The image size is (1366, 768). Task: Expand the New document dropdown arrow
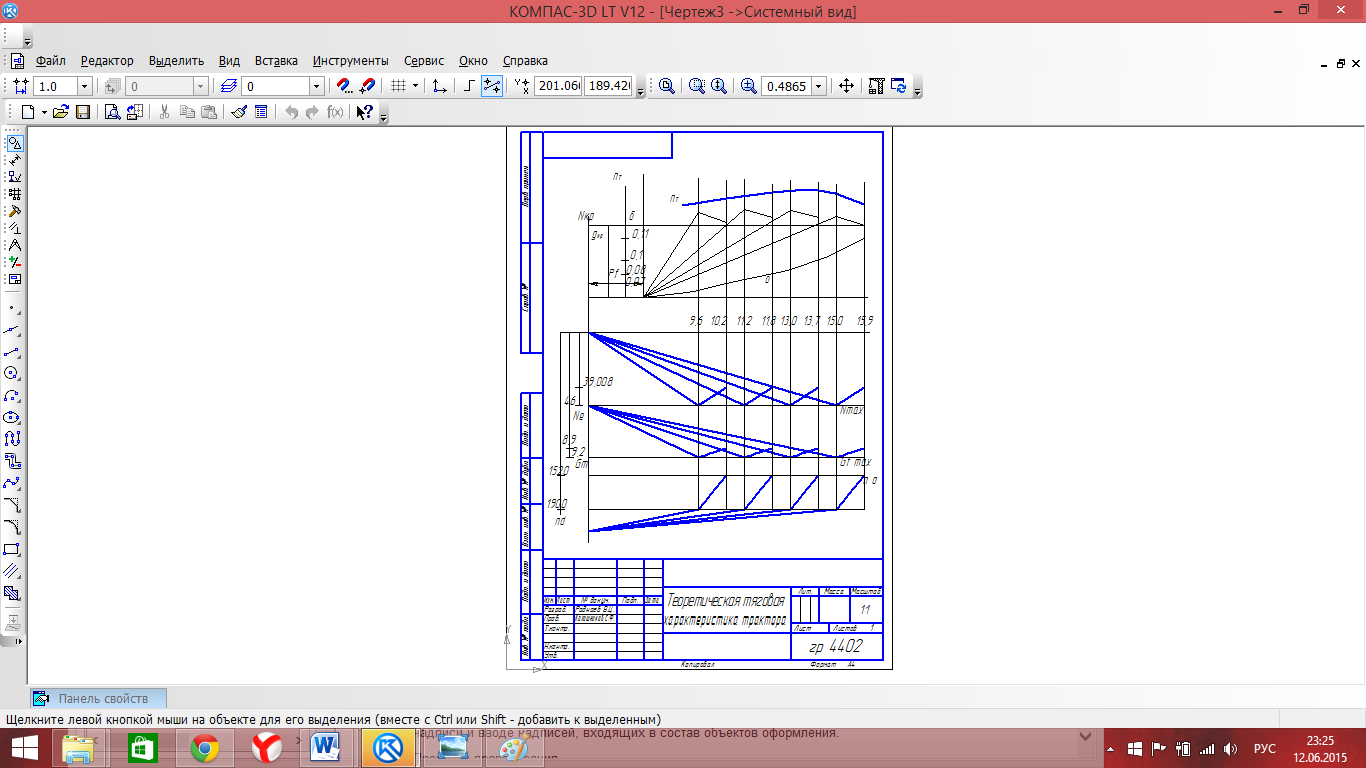click(x=45, y=112)
